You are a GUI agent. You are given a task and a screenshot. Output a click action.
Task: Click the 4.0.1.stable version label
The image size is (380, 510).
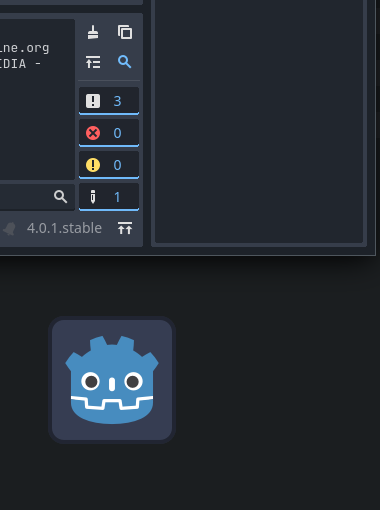tap(64, 228)
